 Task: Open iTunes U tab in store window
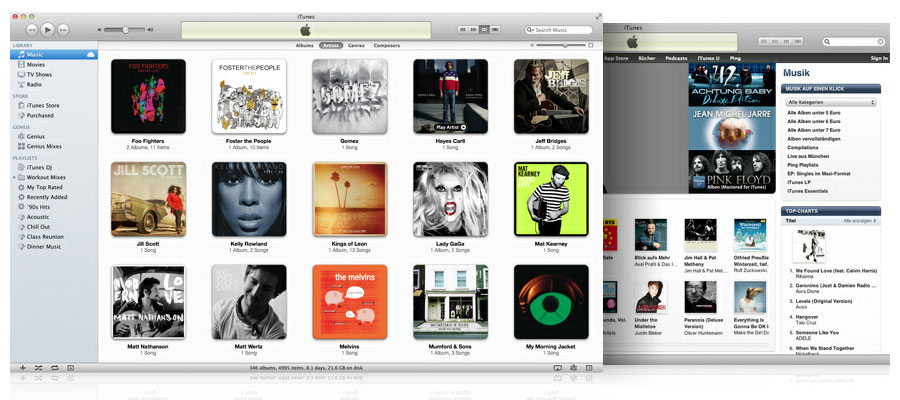tap(708, 59)
